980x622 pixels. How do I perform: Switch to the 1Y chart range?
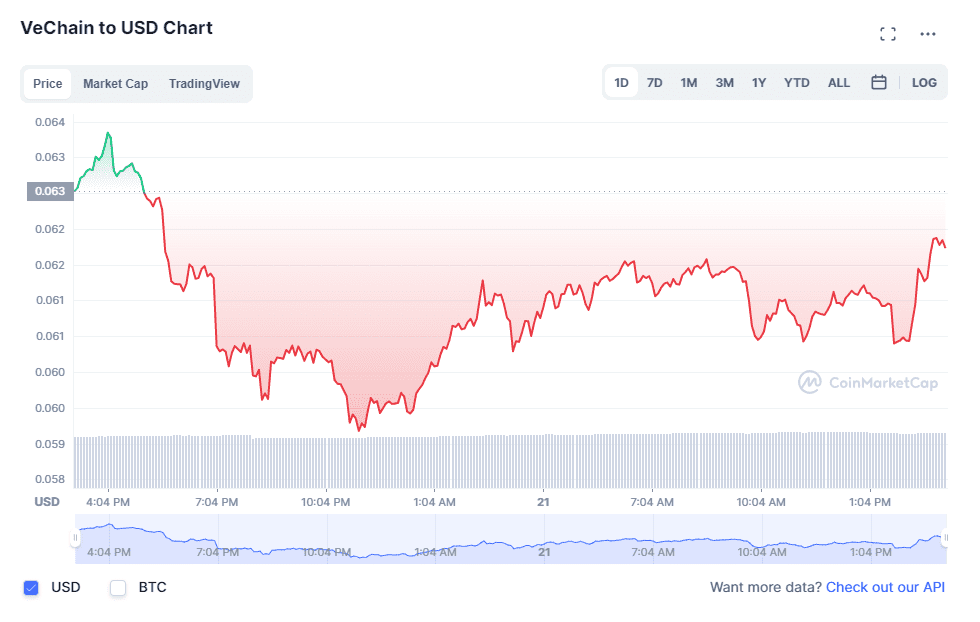click(x=760, y=82)
